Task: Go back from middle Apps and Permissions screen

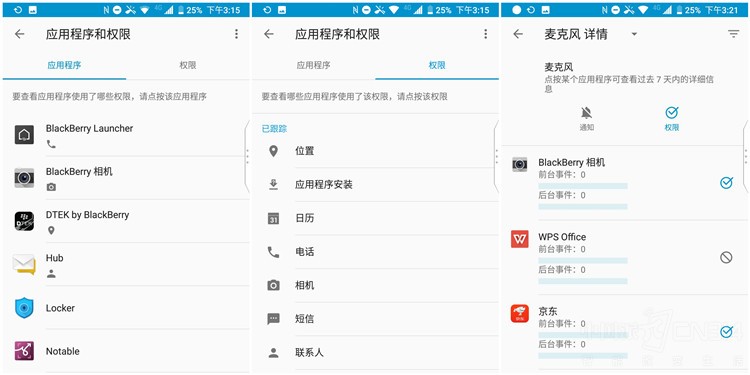Action: coord(269,34)
